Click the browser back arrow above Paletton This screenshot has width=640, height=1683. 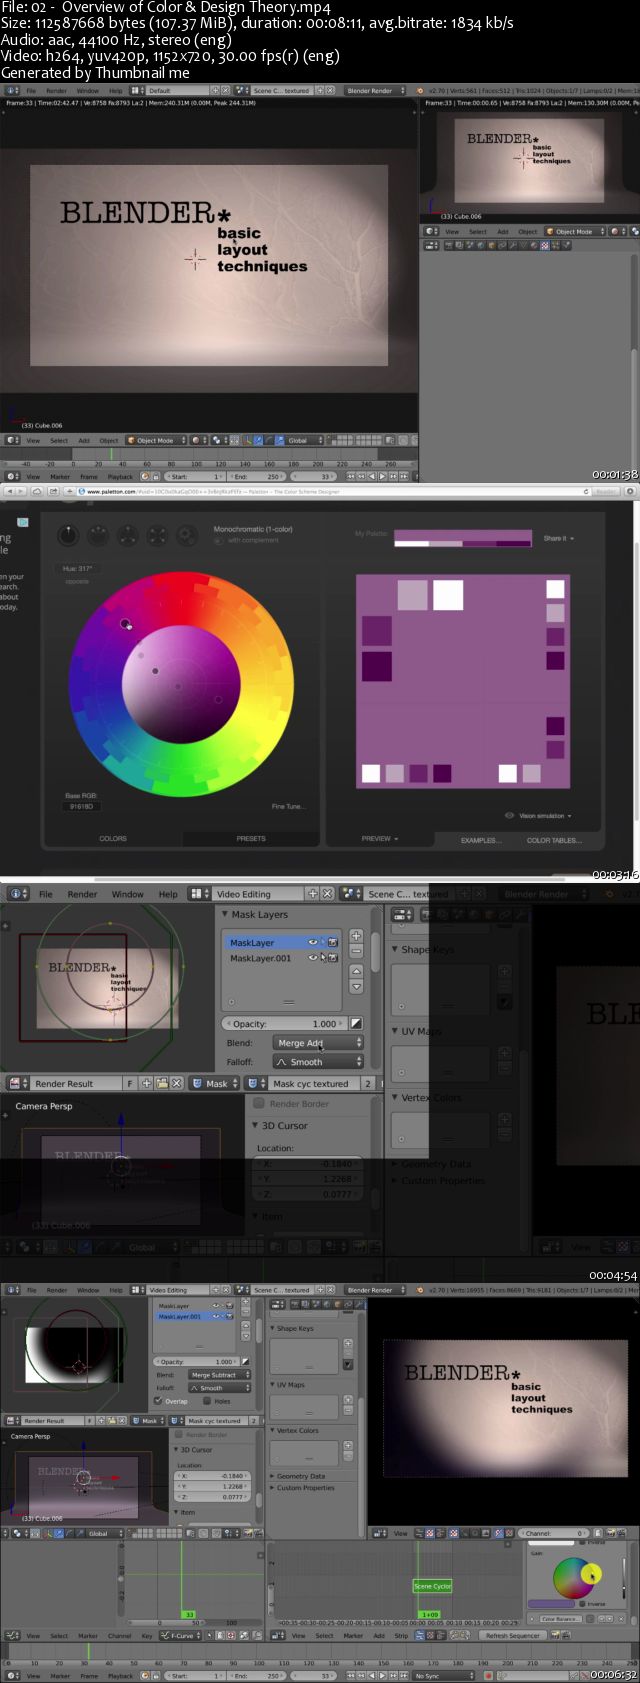click(x=11, y=491)
